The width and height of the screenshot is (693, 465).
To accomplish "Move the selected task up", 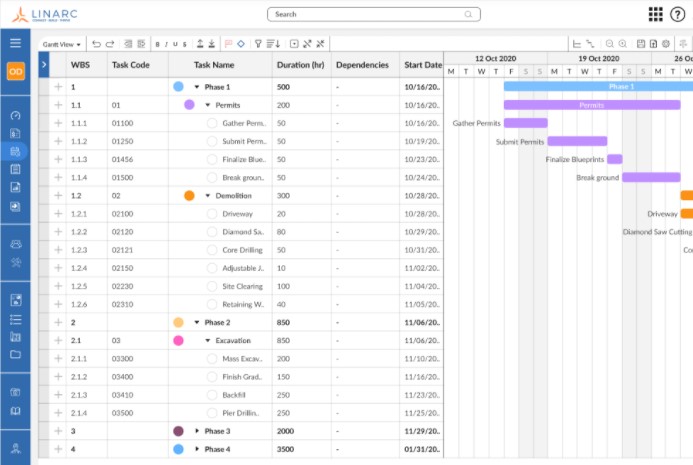I will tap(200, 43).
